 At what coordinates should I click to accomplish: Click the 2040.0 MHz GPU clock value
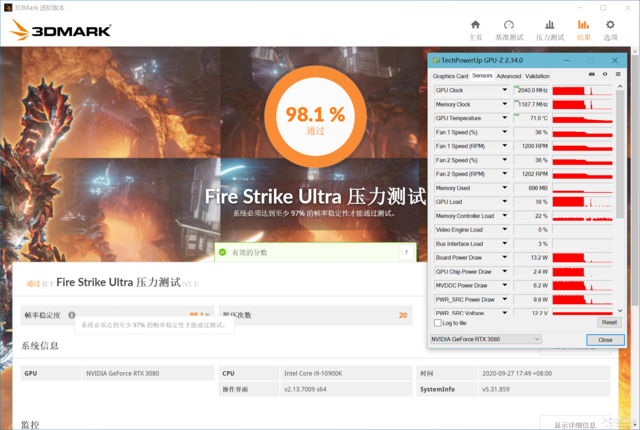[531, 90]
